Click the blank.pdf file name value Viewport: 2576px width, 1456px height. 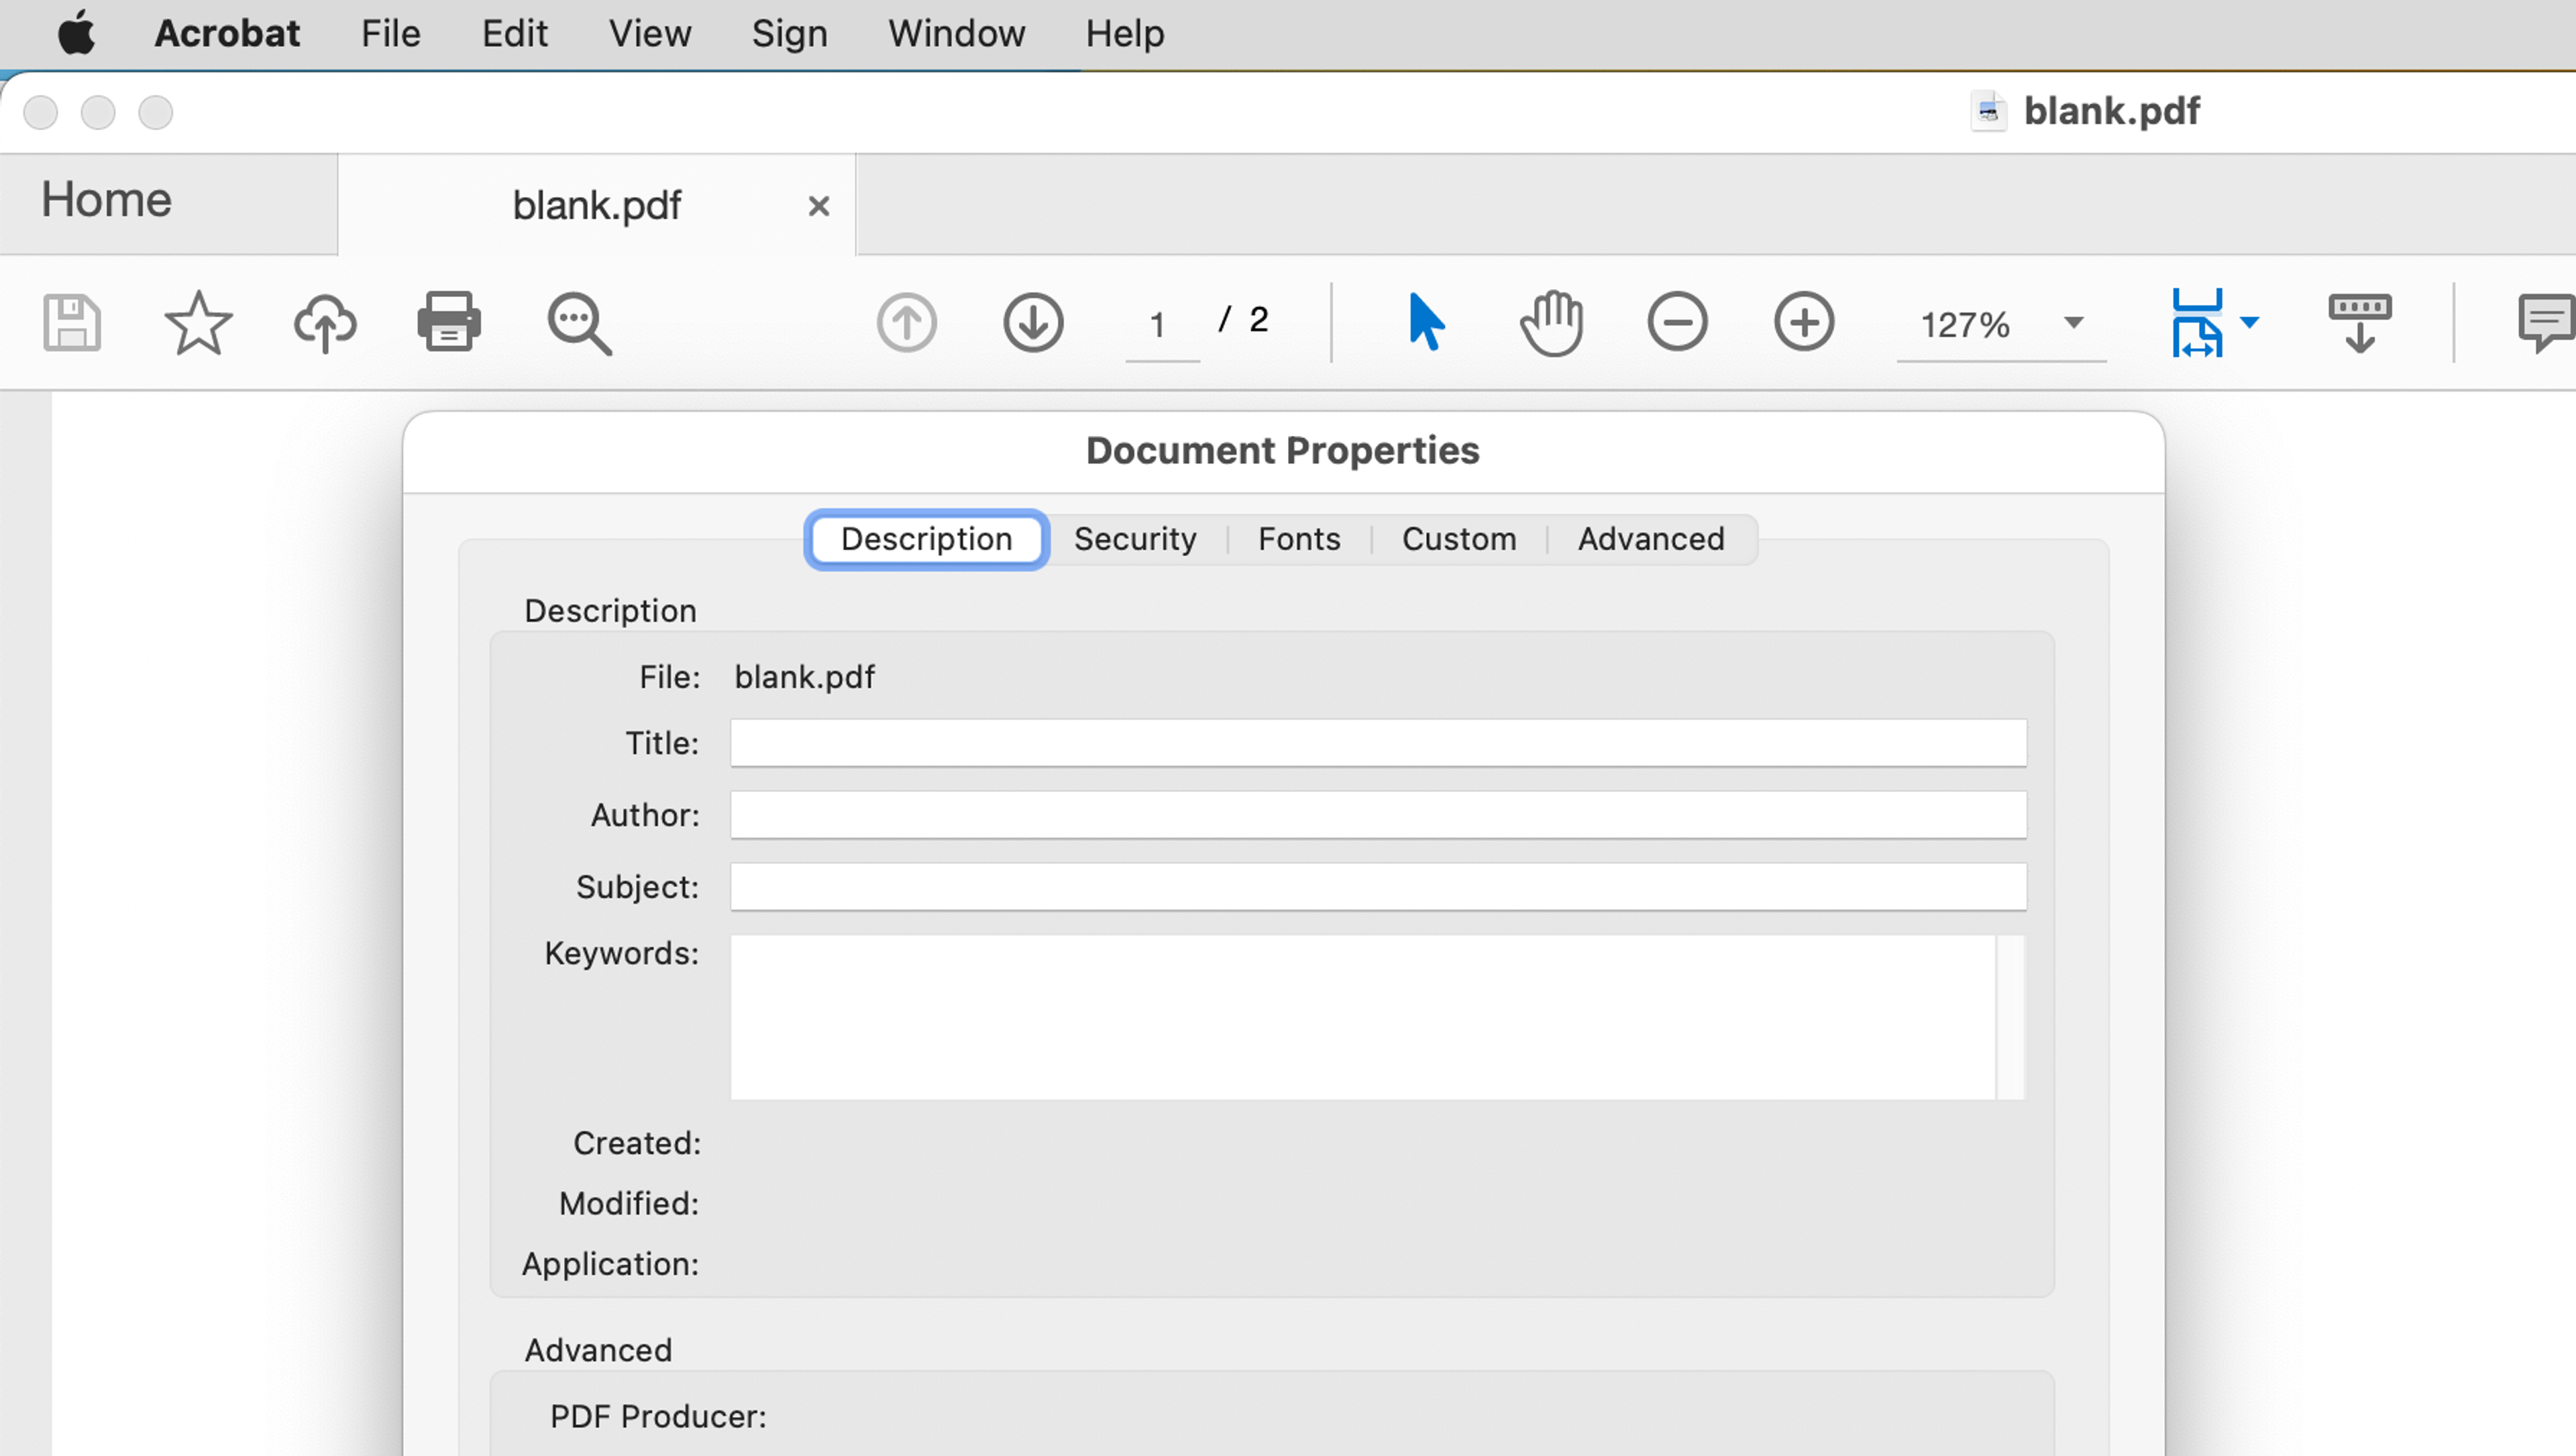[x=804, y=677]
